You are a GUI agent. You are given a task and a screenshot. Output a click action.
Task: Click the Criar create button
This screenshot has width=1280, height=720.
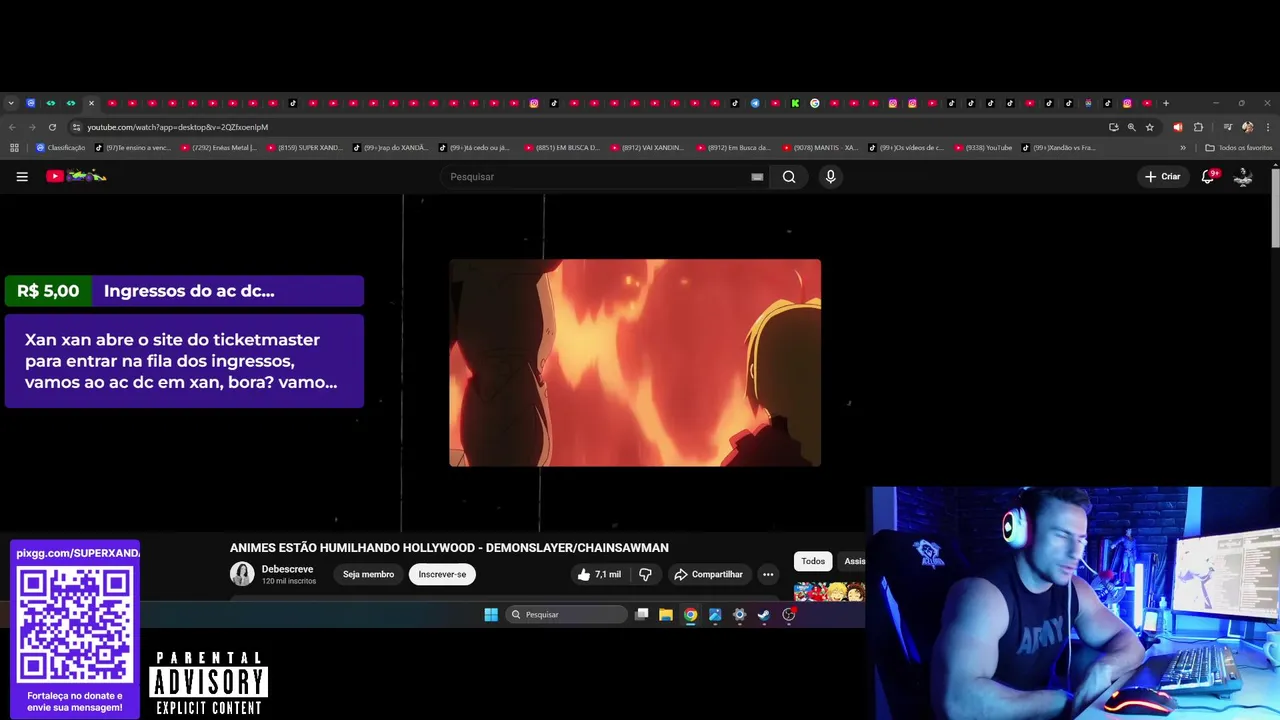tap(1163, 176)
